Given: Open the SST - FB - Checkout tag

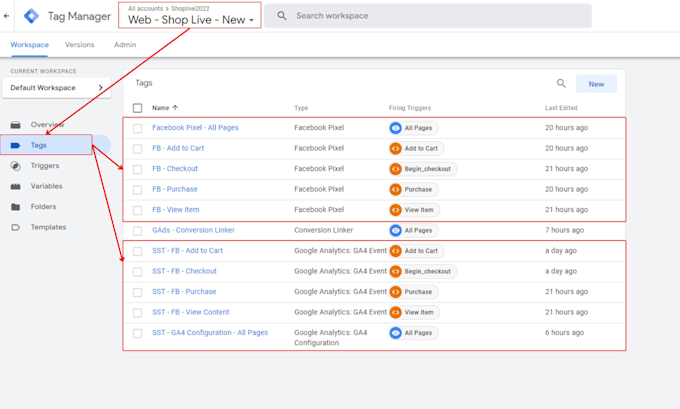Looking at the screenshot, I should click(184, 271).
